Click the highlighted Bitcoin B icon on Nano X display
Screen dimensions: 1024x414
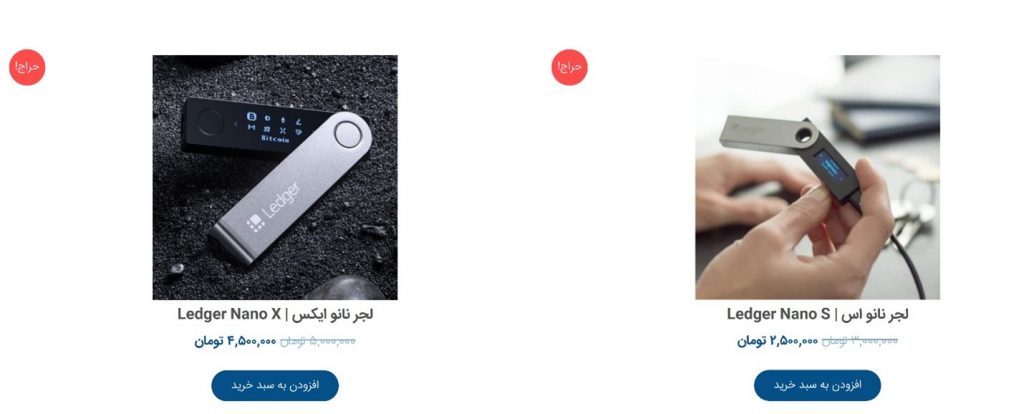251,117
